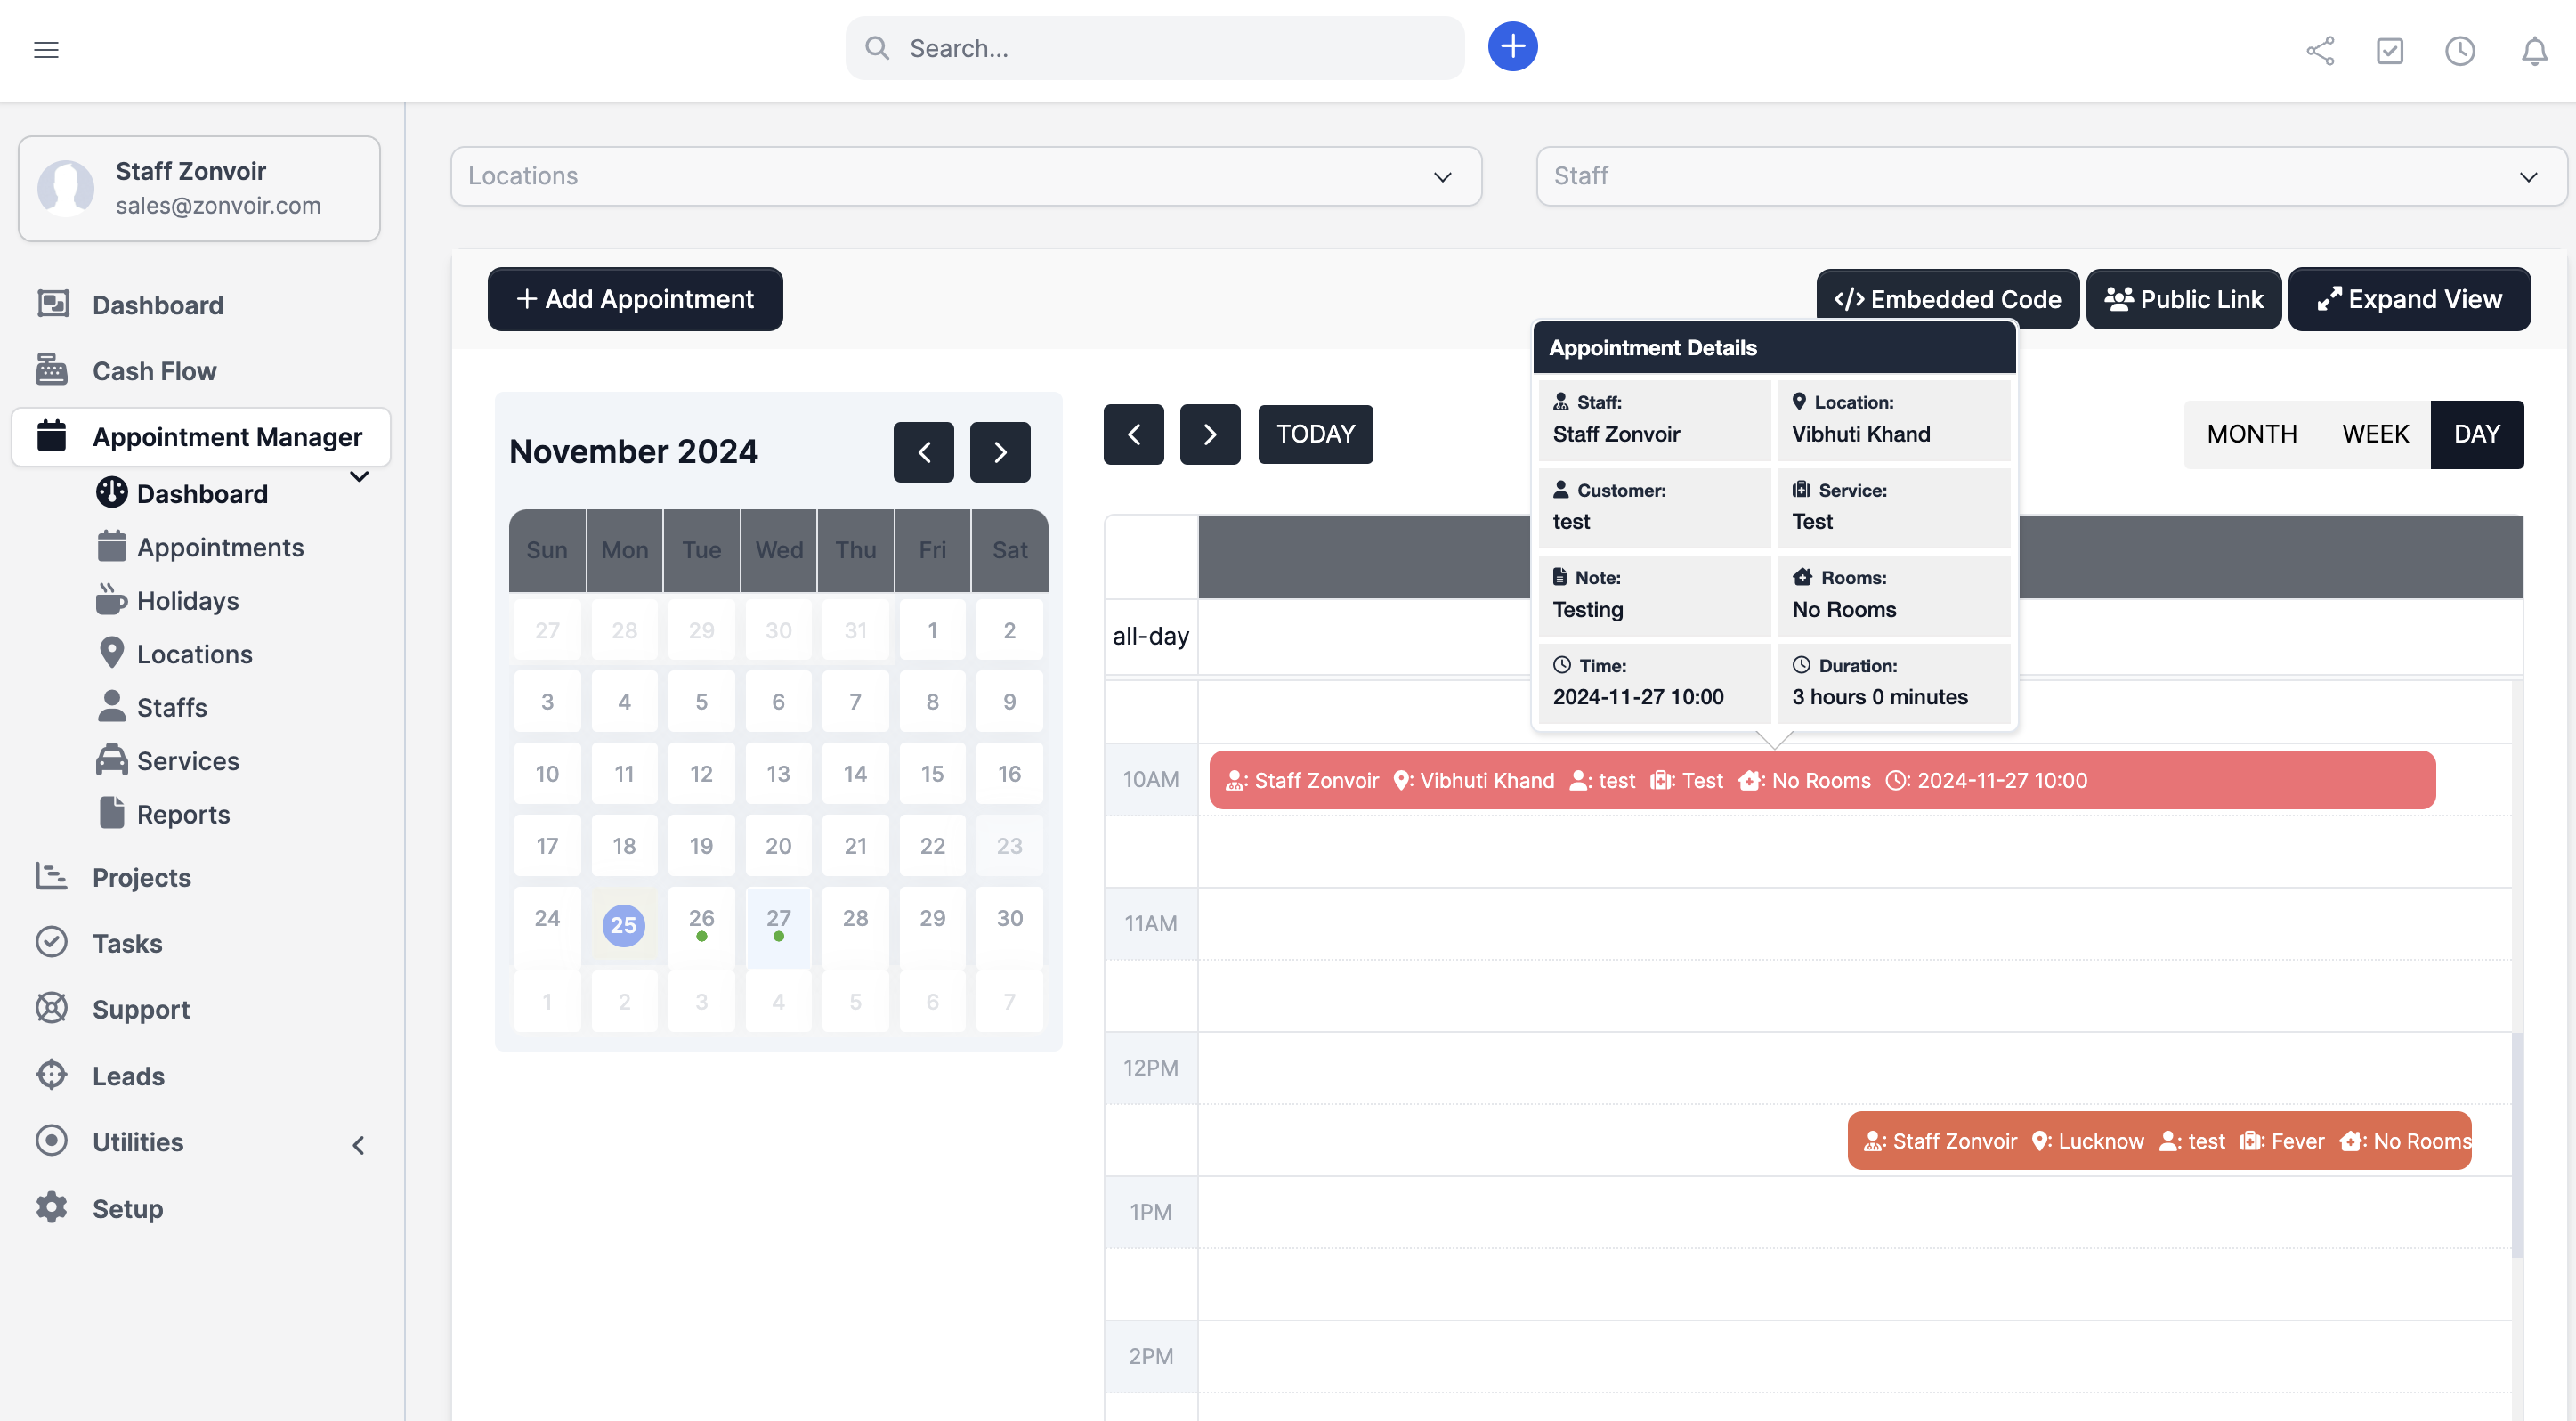Open Setup gear in the sidebar
This screenshot has height=1421, width=2576.
tap(127, 1208)
